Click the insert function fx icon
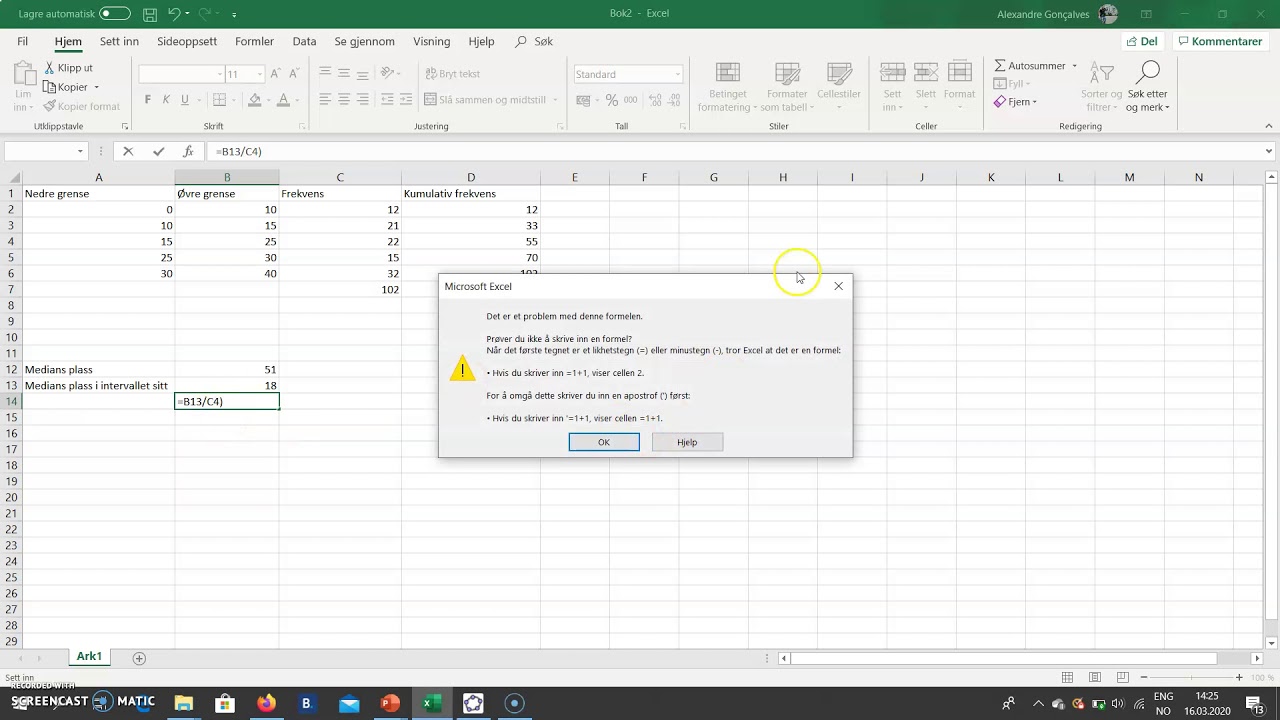 (188, 152)
